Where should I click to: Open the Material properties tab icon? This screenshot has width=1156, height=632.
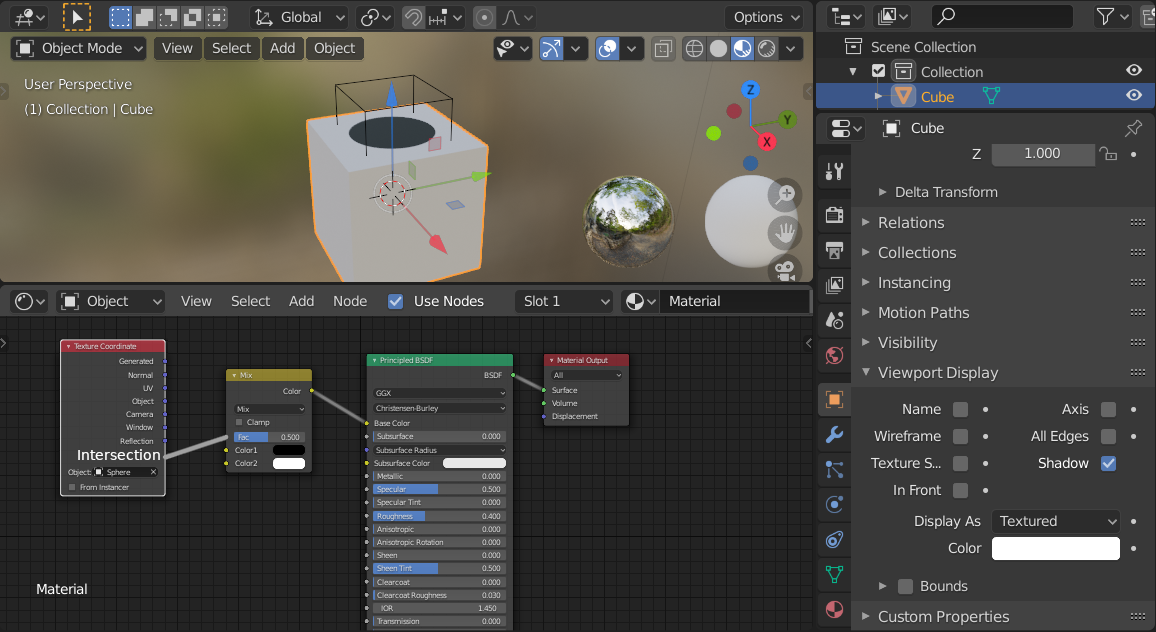click(835, 610)
